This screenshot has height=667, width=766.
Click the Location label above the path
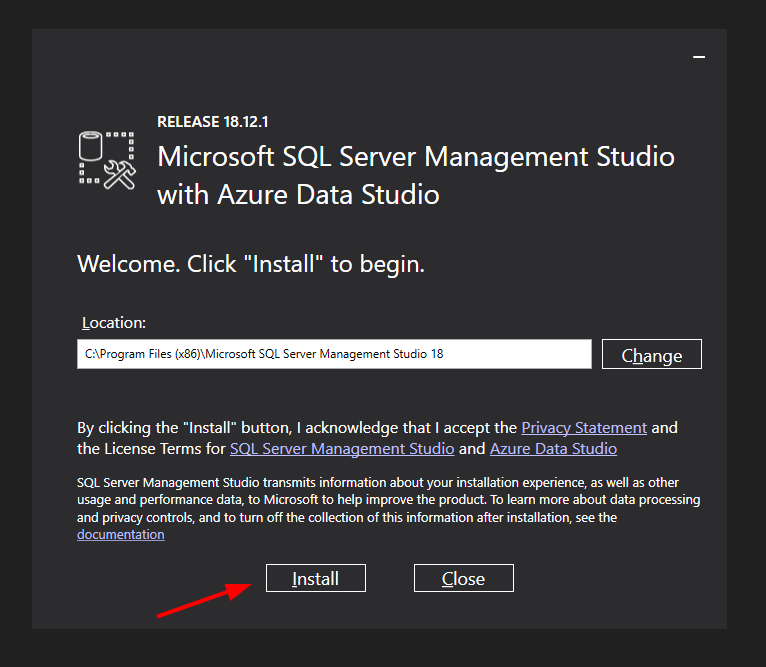(x=114, y=323)
